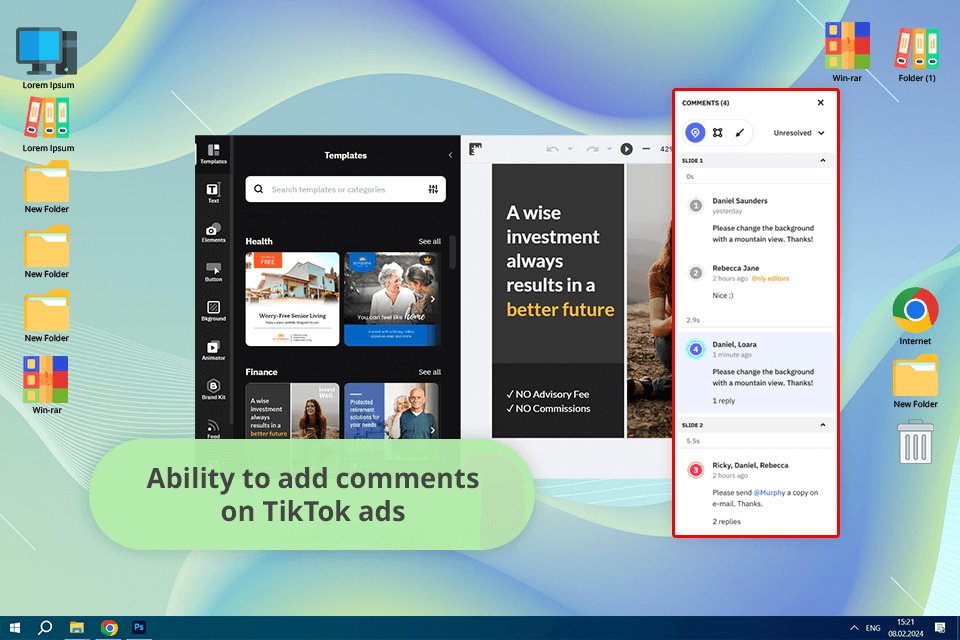This screenshot has height=640, width=960.
Task: Switch to the Templates tab
Action: 213,152
